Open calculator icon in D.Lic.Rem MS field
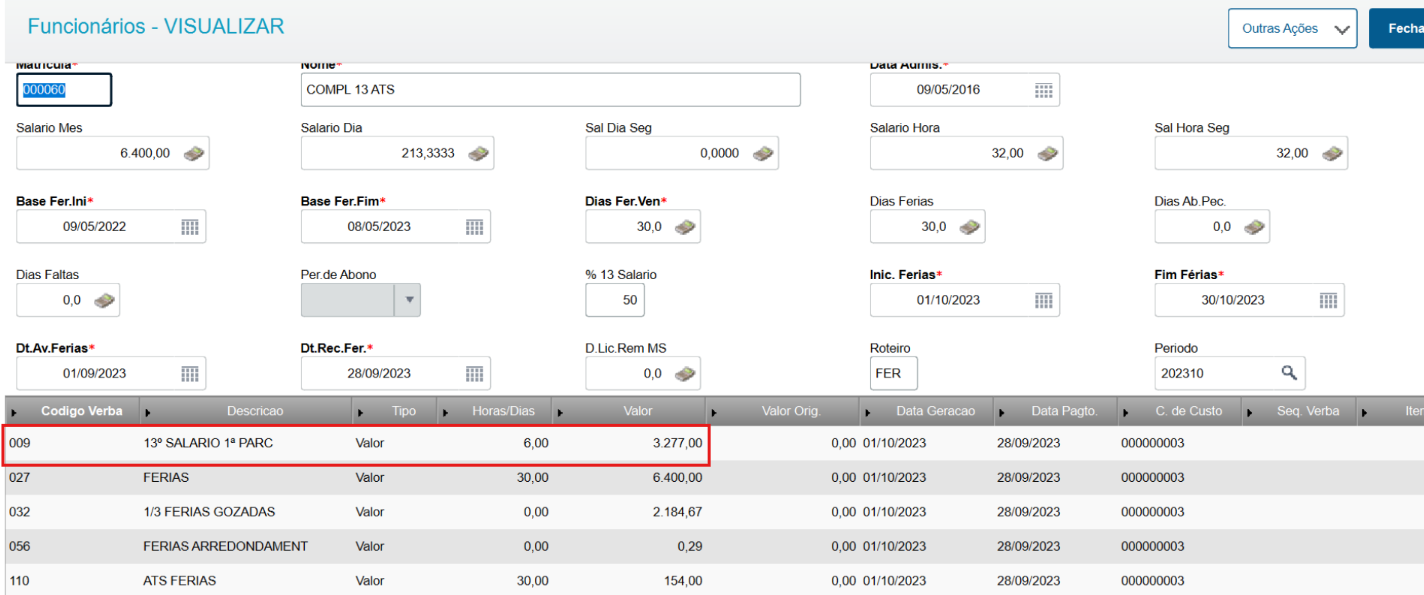This screenshot has height=595, width=1424. [x=685, y=374]
